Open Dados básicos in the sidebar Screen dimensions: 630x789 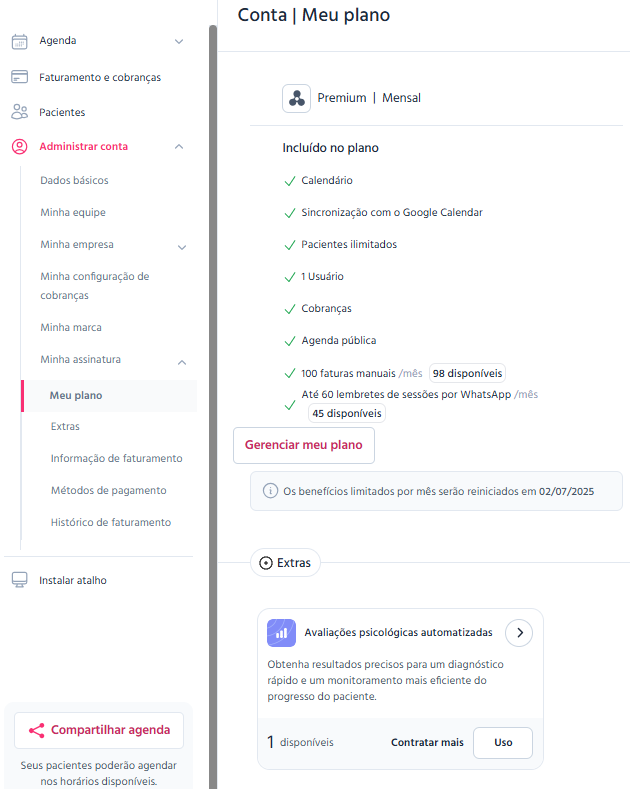[74, 180]
